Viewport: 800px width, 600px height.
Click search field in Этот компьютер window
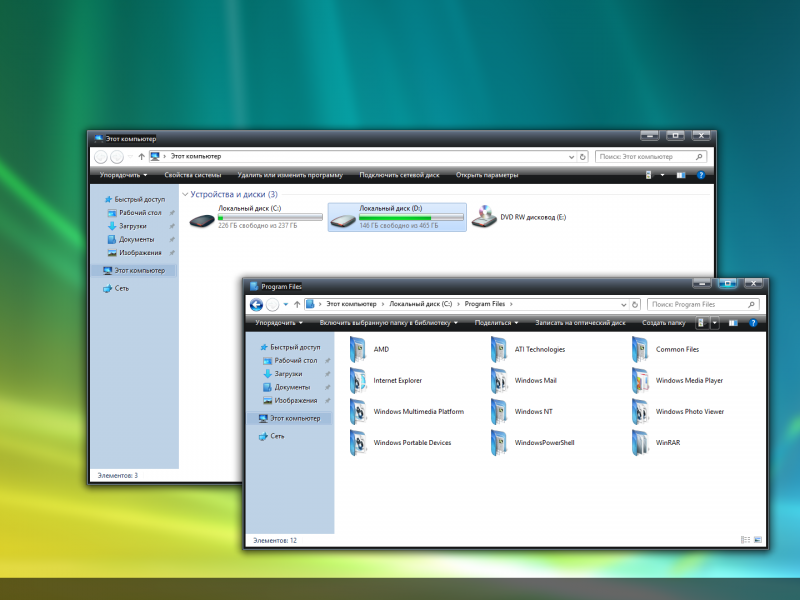click(651, 157)
